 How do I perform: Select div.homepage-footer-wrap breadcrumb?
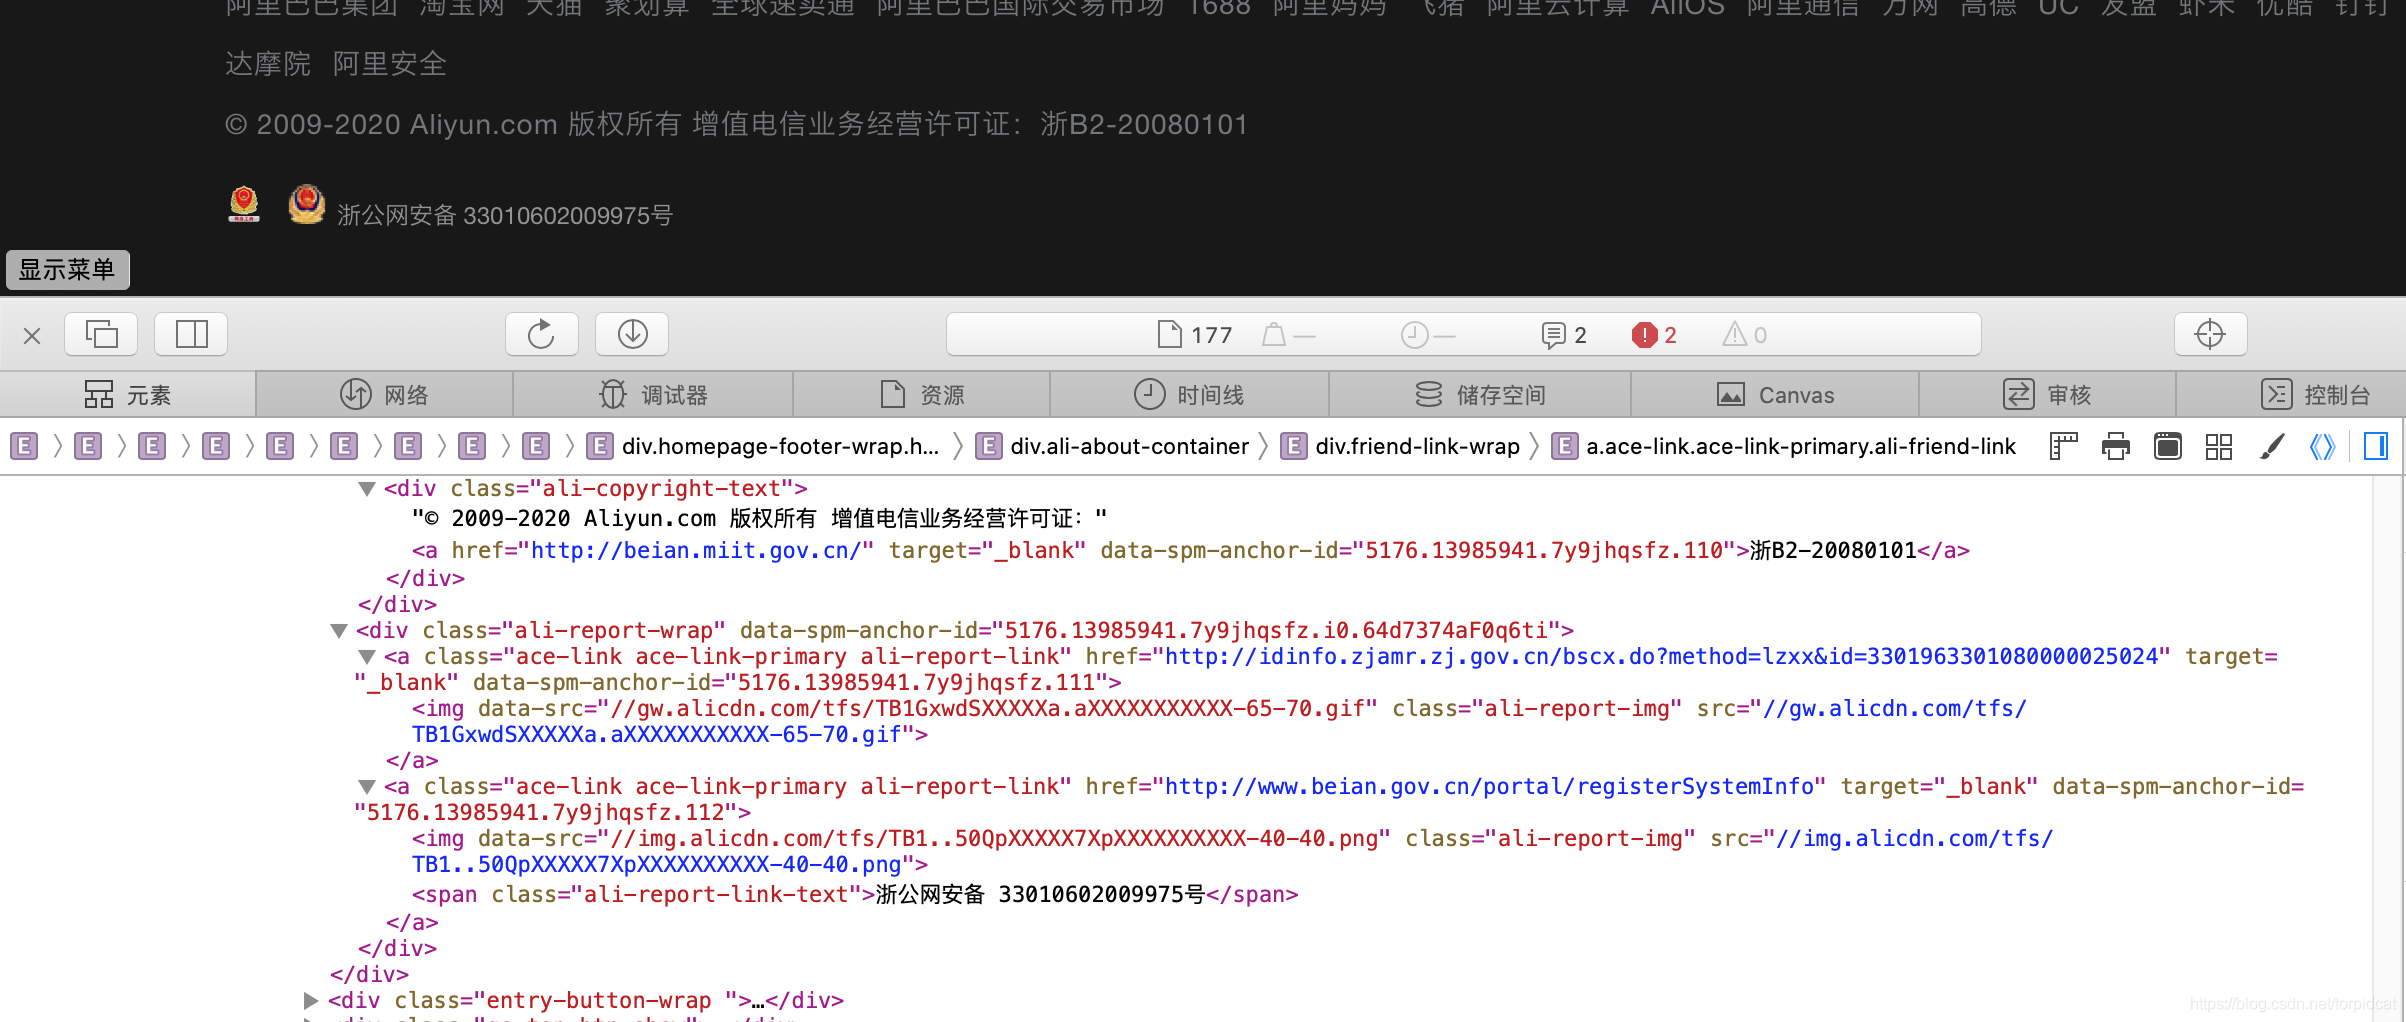point(764,446)
